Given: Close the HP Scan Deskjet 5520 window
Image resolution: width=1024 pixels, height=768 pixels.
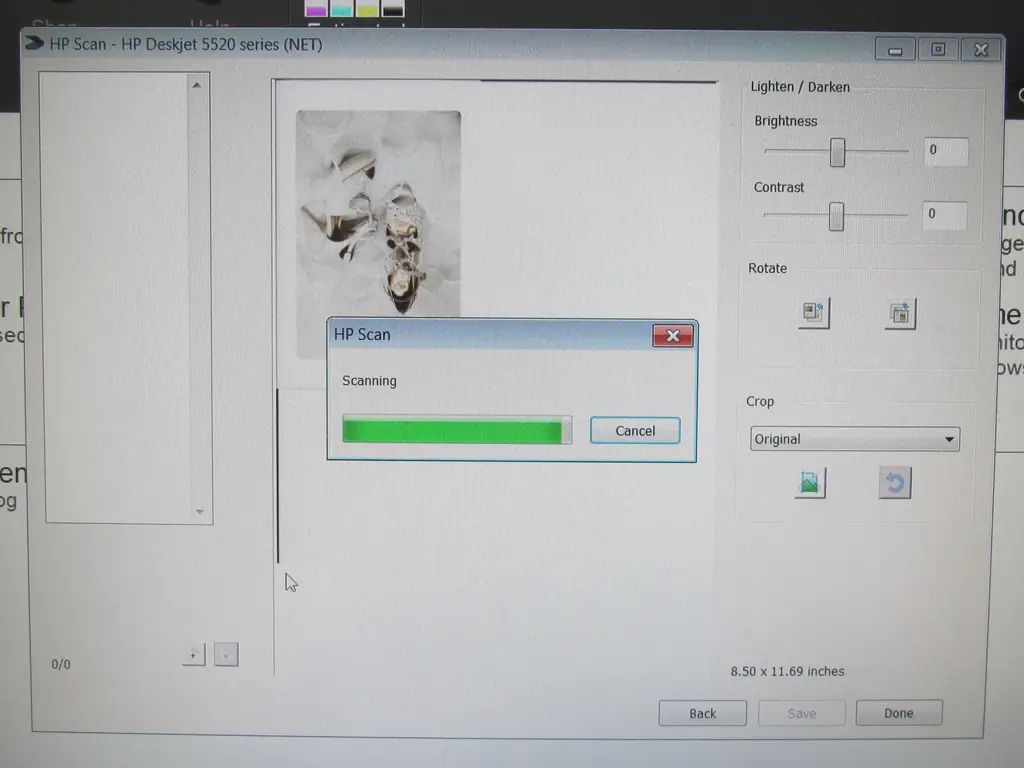Looking at the screenshot, I should 981,50.
